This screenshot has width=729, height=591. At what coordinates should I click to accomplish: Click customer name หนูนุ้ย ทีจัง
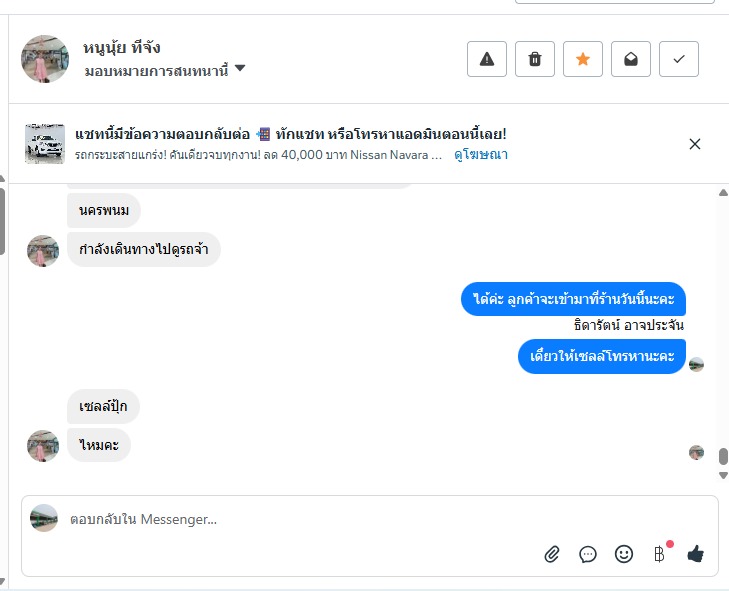click(x=123, y=48)
